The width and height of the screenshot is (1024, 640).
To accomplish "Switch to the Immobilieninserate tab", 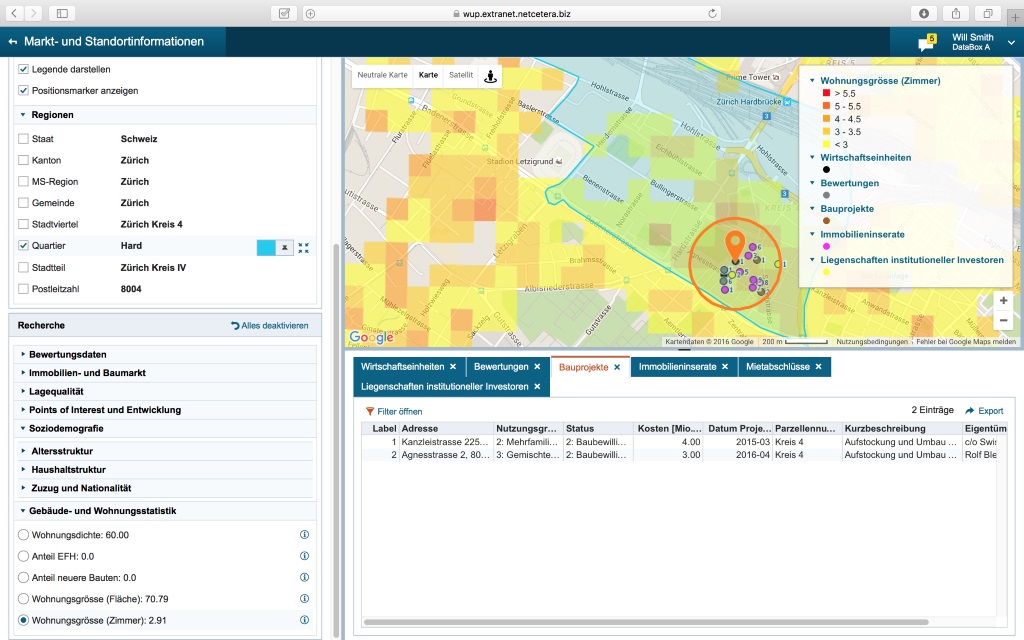I will point(677,367).
